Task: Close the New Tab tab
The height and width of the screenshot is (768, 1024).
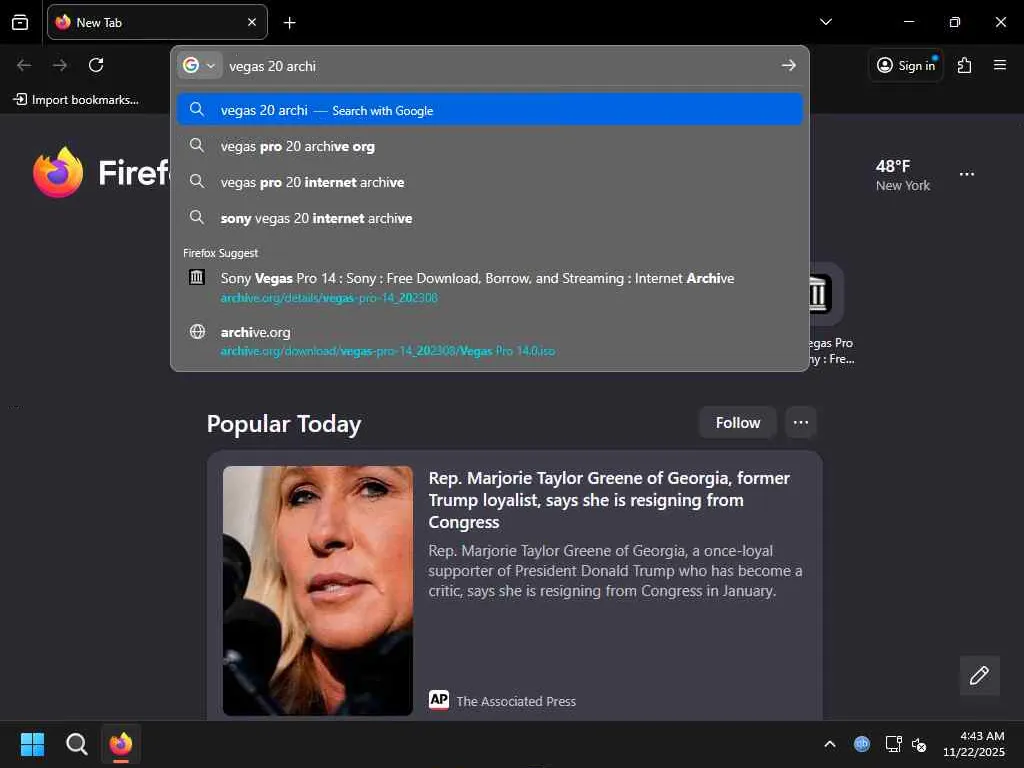Action: [252, 22]
